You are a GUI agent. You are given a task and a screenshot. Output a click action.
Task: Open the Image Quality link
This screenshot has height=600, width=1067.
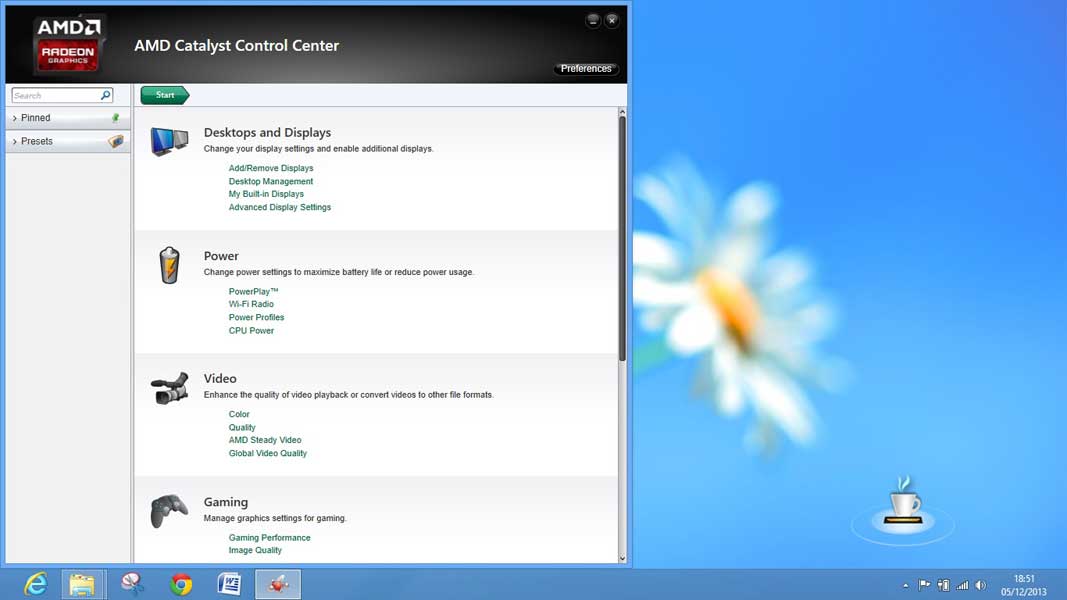[255, 550]
